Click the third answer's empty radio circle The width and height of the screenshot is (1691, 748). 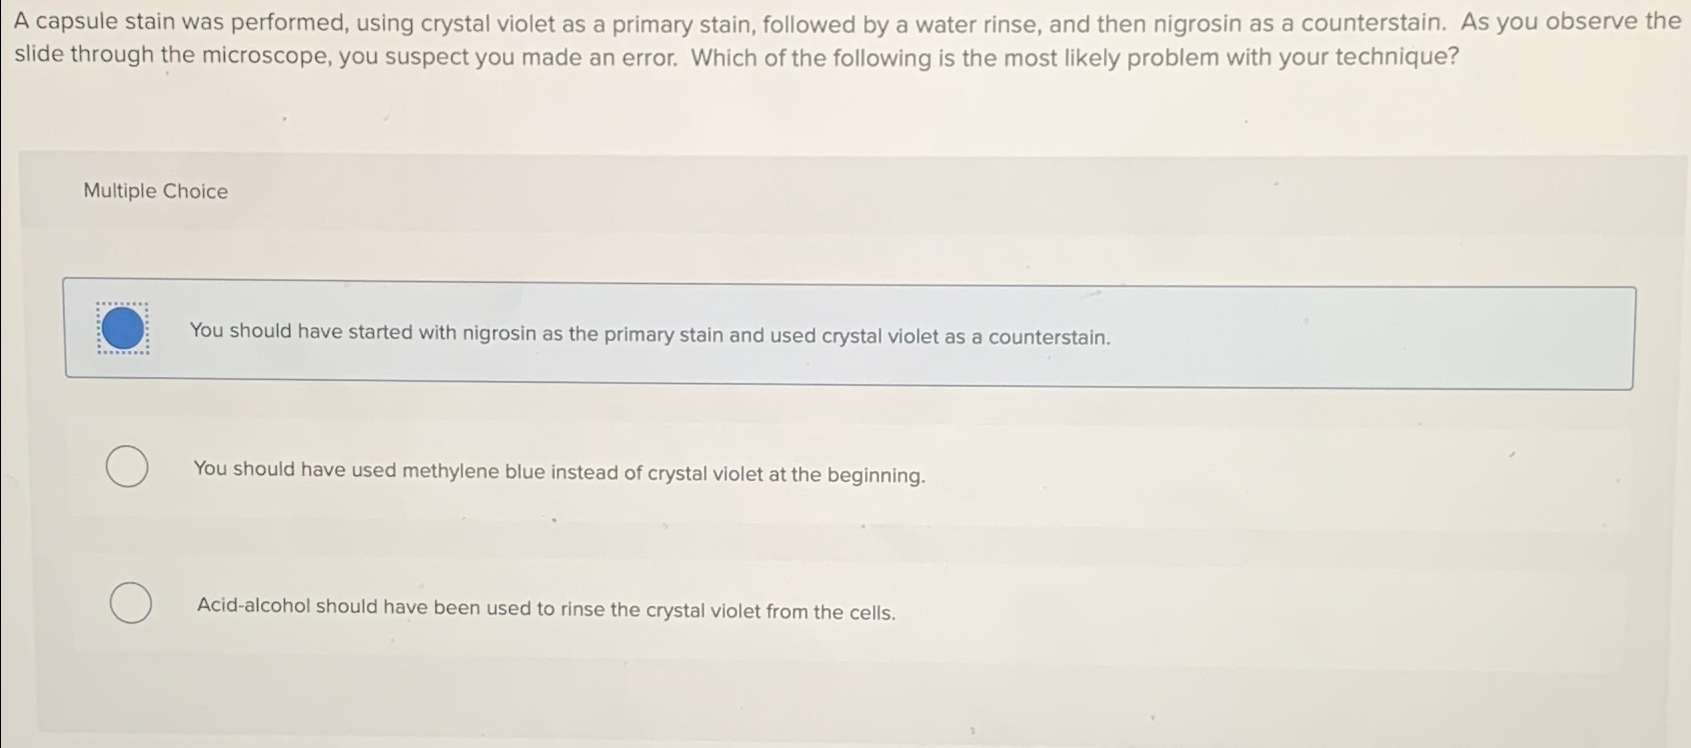click(x=129, y=603)
